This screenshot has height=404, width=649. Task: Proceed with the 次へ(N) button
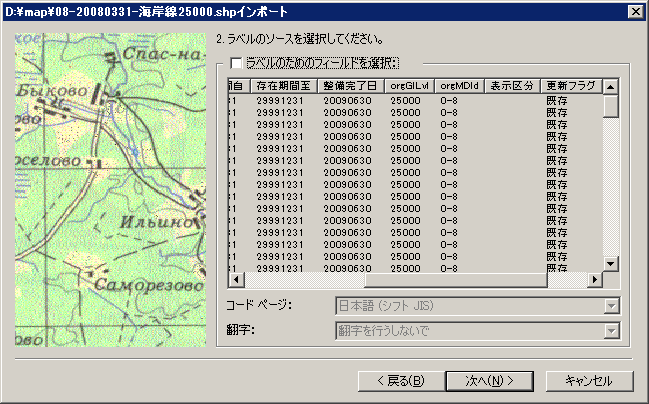tap(489, 381)
